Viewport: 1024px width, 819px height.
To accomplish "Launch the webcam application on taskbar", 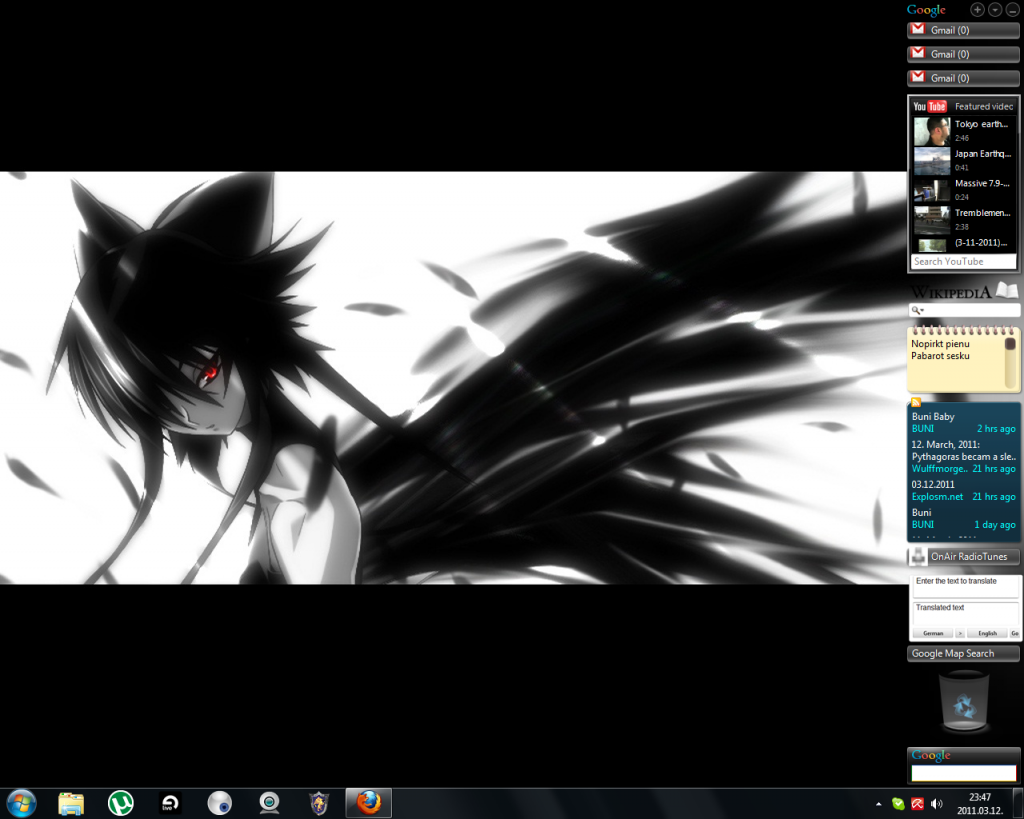I will (x=269, y=803).
